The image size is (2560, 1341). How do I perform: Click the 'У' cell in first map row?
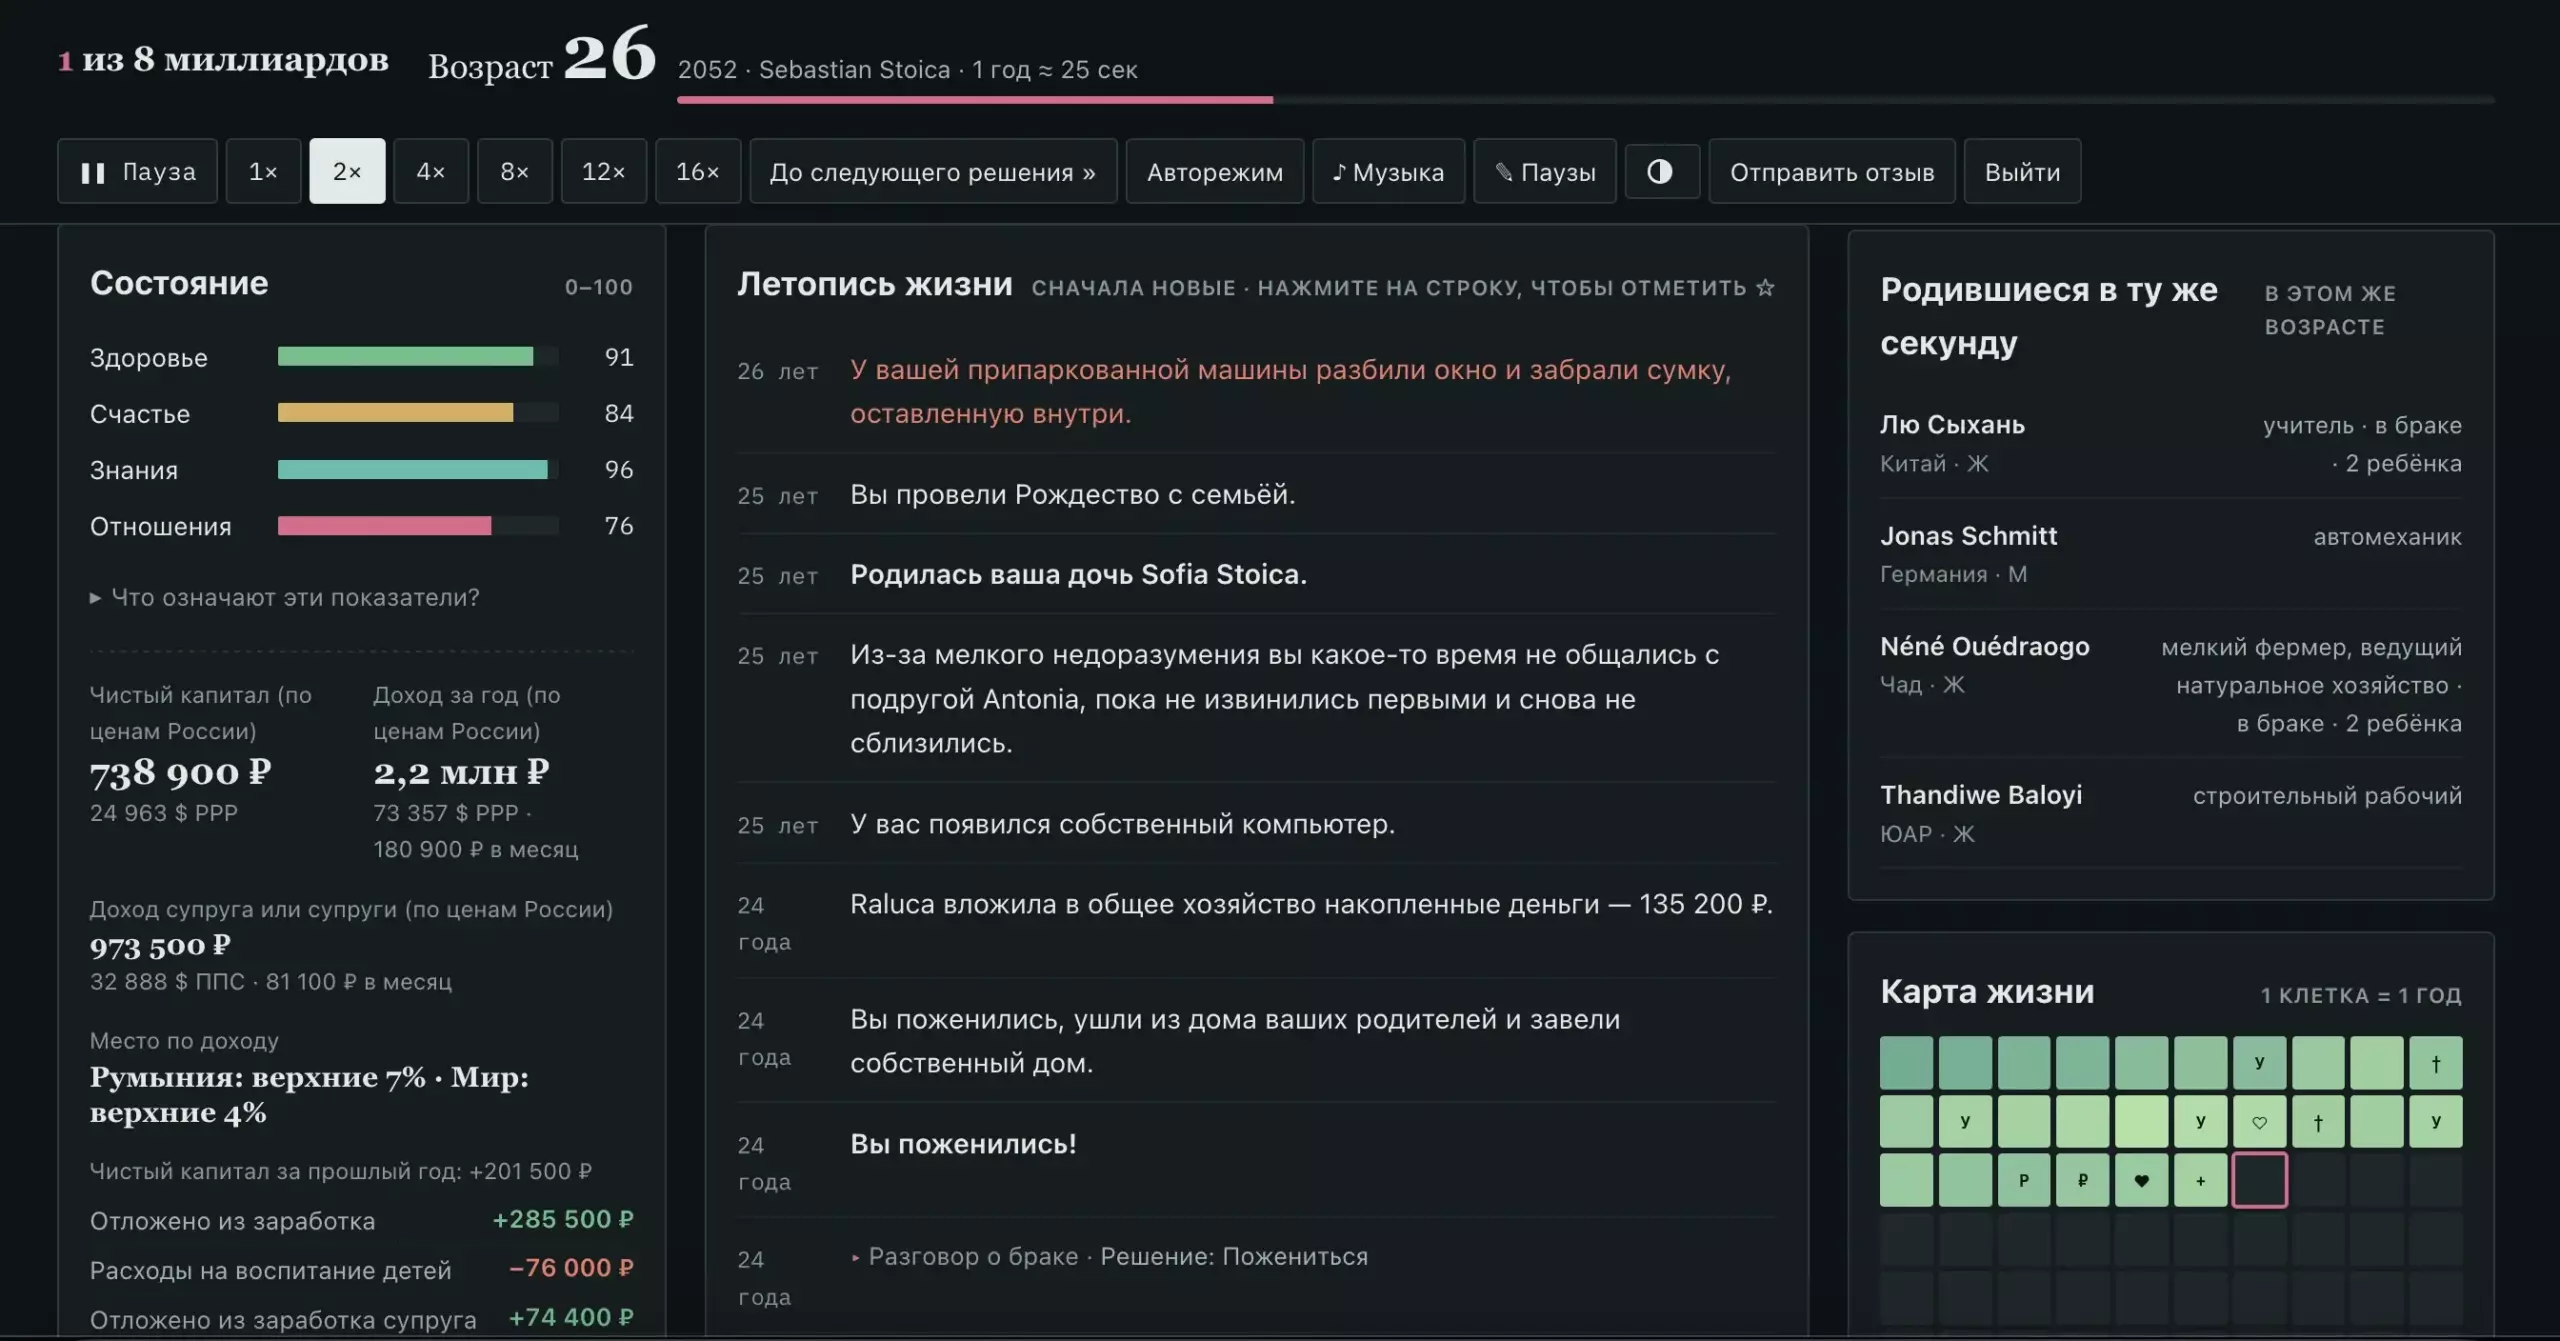2259,1063
